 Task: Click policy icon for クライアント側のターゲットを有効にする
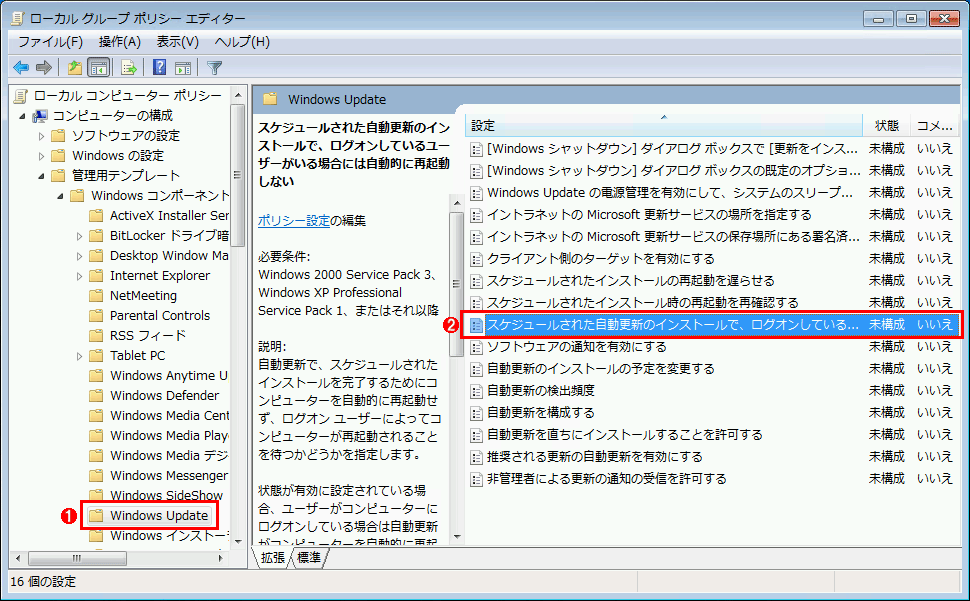[476, 259]
